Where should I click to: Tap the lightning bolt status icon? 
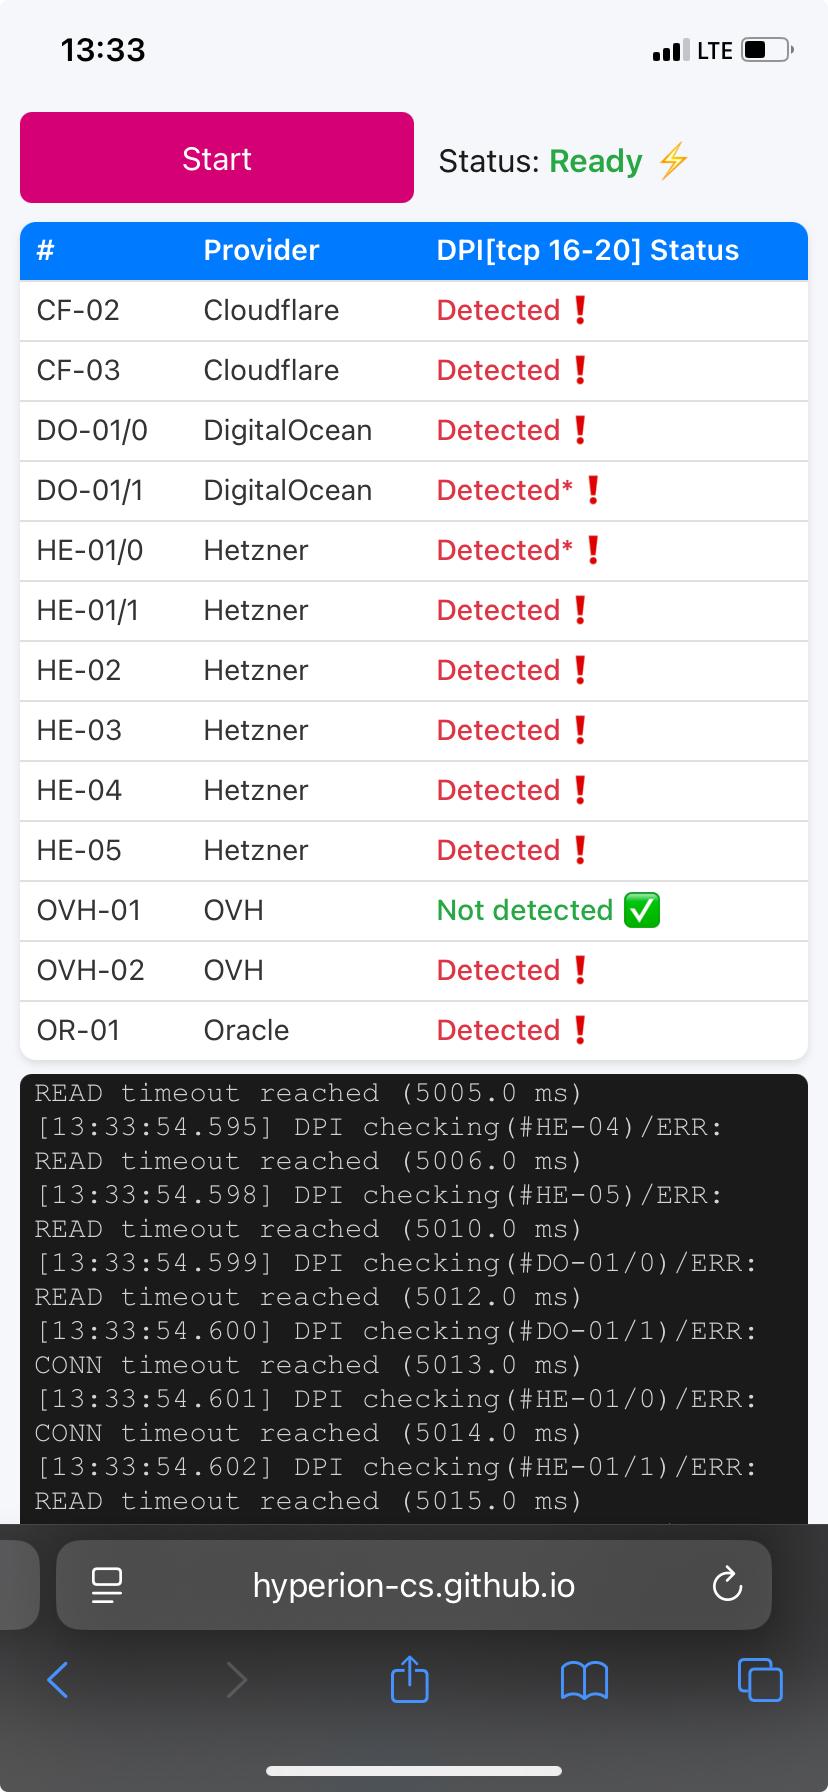tap(674, 161)
